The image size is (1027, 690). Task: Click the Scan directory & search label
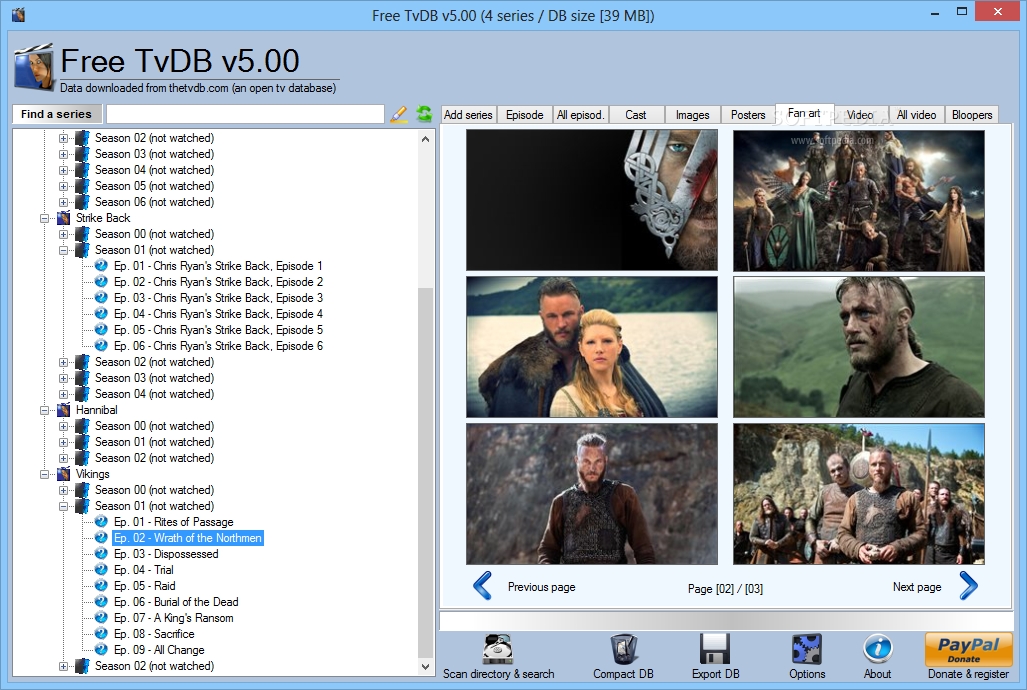(x=498, y=674)
